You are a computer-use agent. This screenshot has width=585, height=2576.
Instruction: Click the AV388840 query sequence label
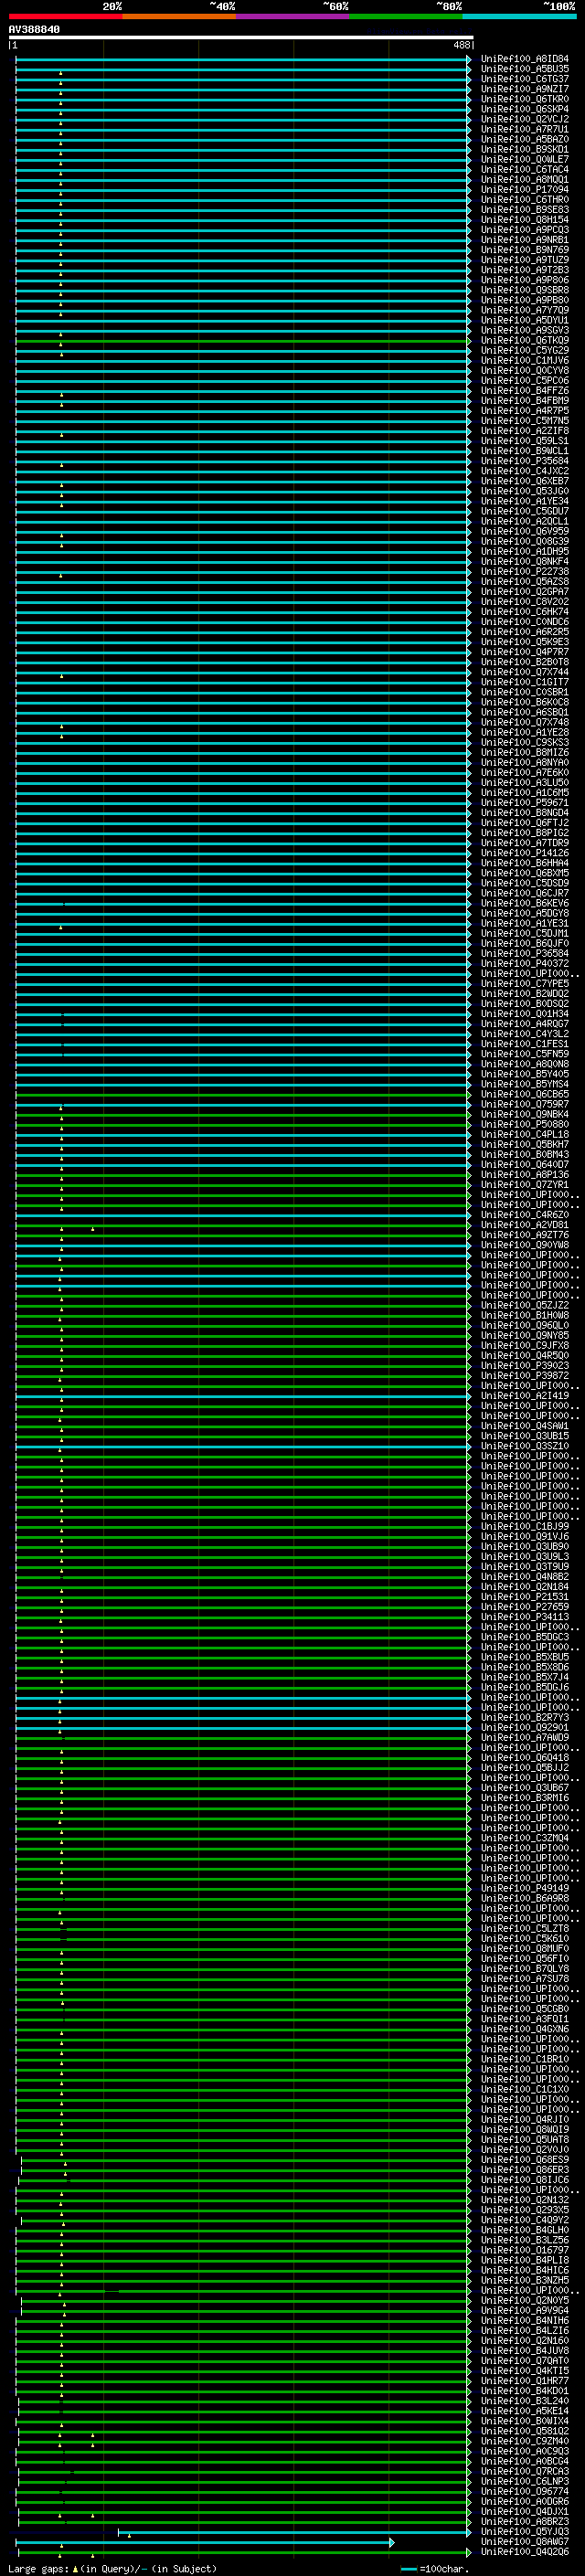pos(34,30)
